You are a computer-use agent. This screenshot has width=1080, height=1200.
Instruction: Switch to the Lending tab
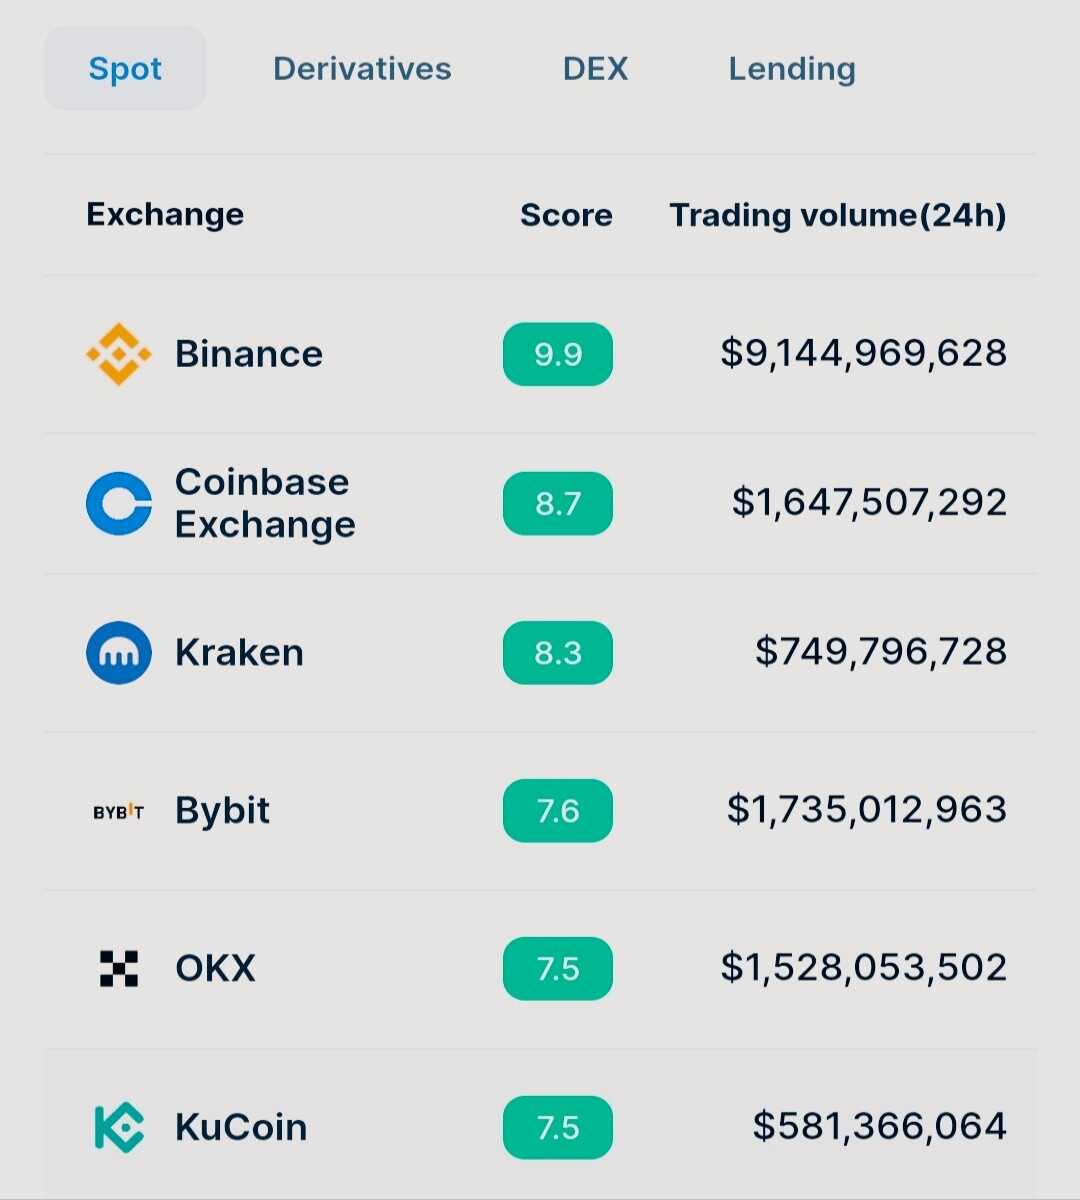[x=792, y=69]
